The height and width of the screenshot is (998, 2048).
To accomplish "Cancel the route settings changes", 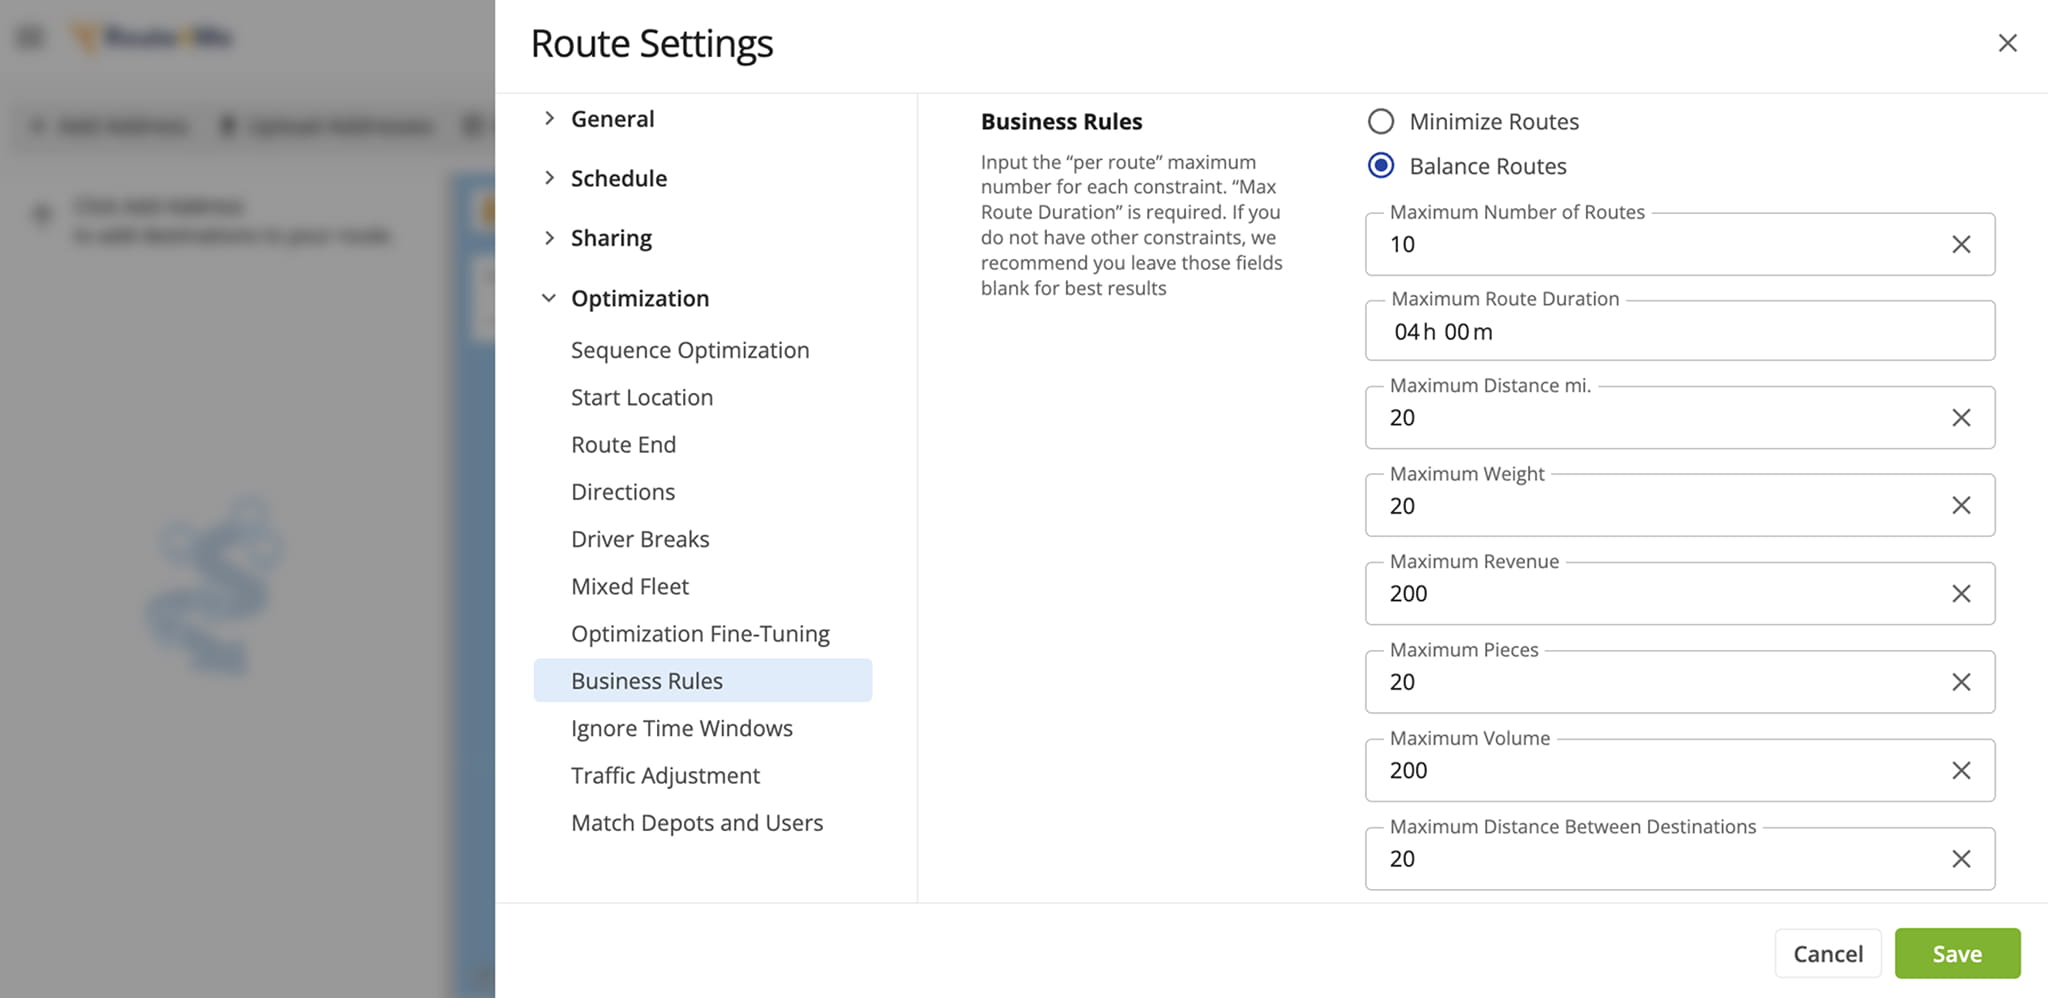I will pyautogui.click(x=1827, y=954).
